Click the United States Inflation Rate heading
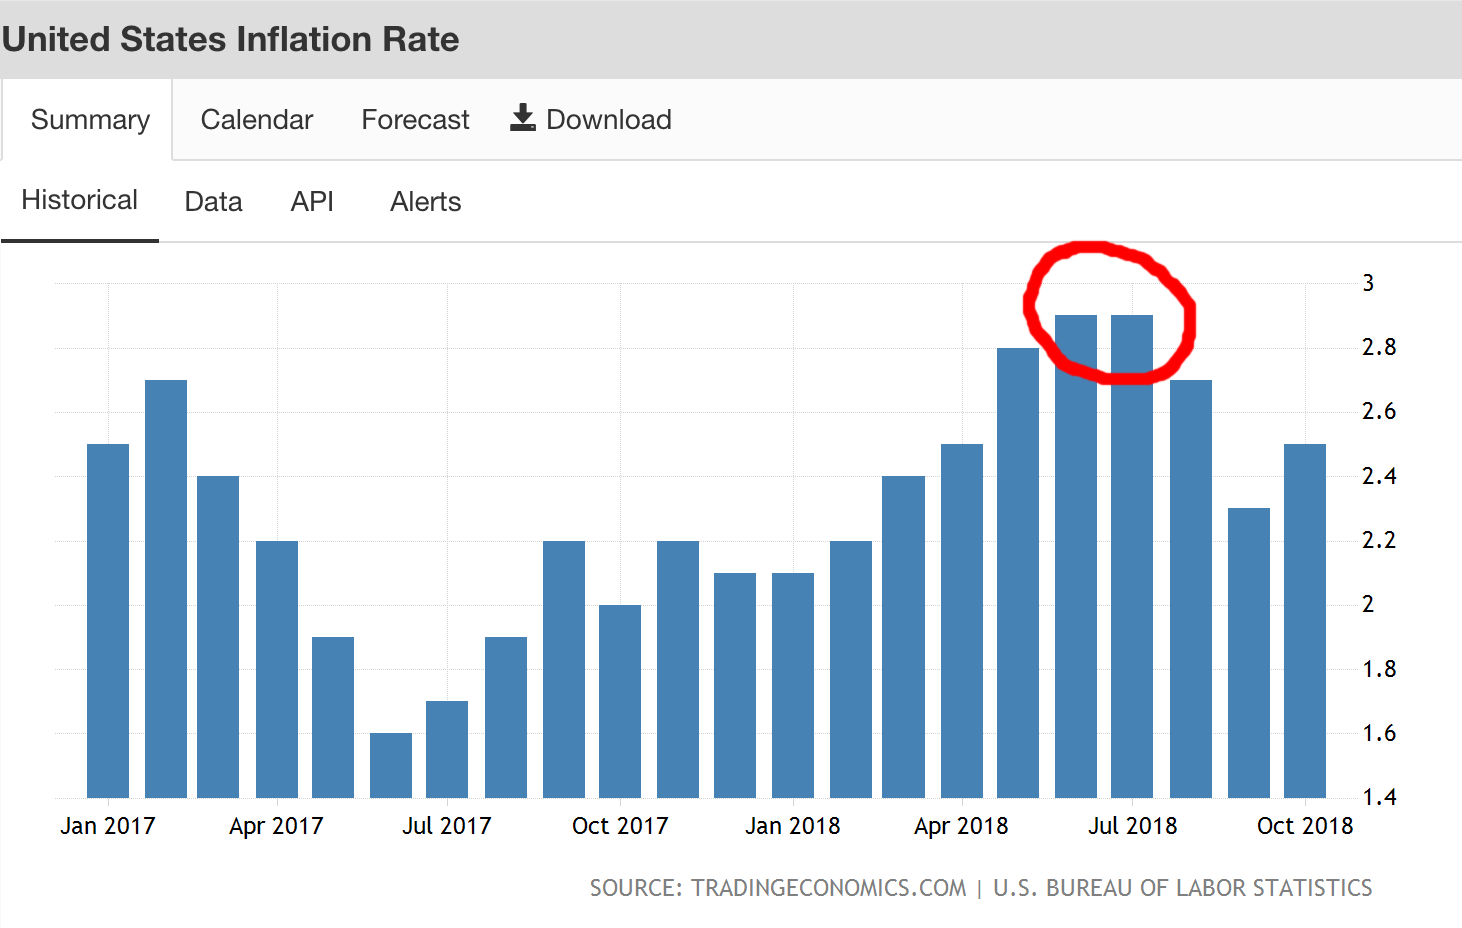The image size is (1462, 928). pyautogui.click(x=231, y=39)
